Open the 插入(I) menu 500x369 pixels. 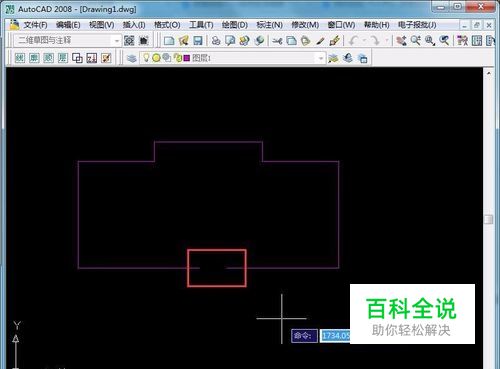pyautogui.click(x=134, y=25)
